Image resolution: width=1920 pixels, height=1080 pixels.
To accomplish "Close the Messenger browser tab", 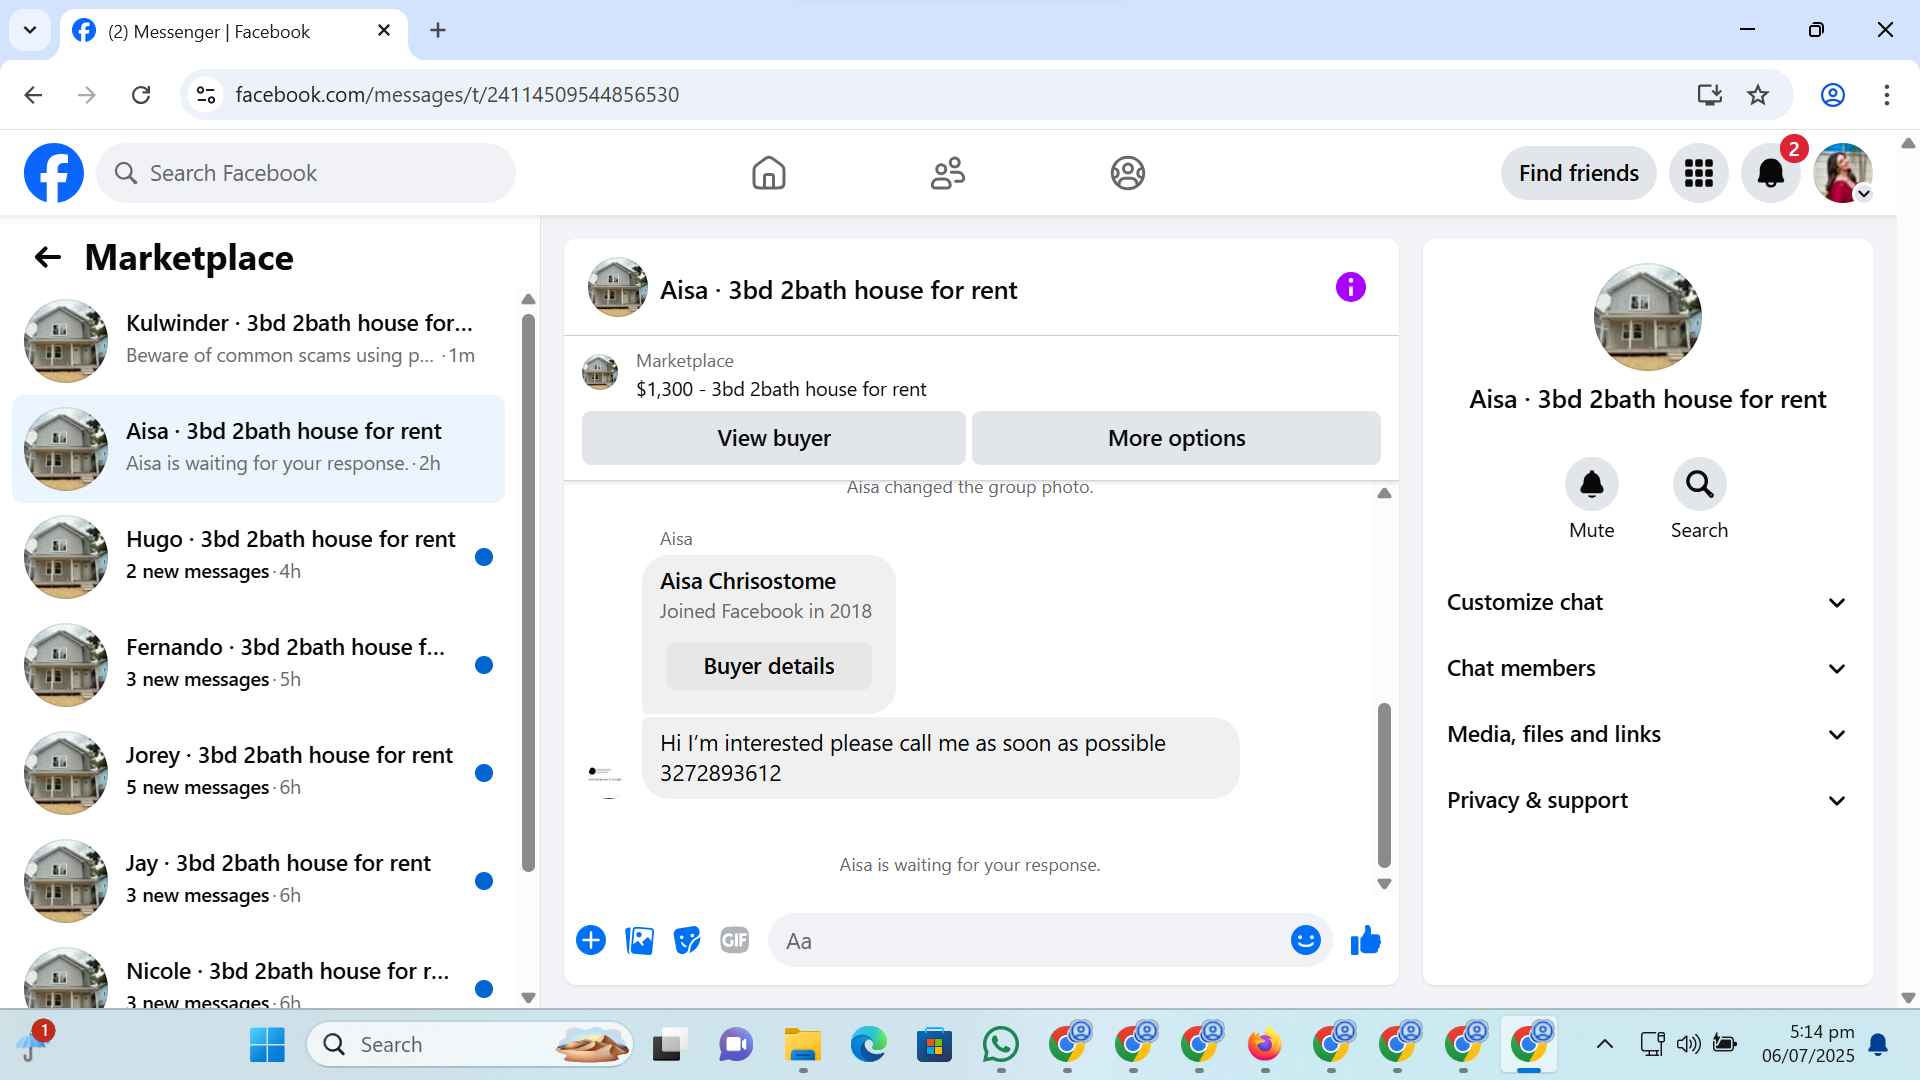I will (x=384, y=31).
